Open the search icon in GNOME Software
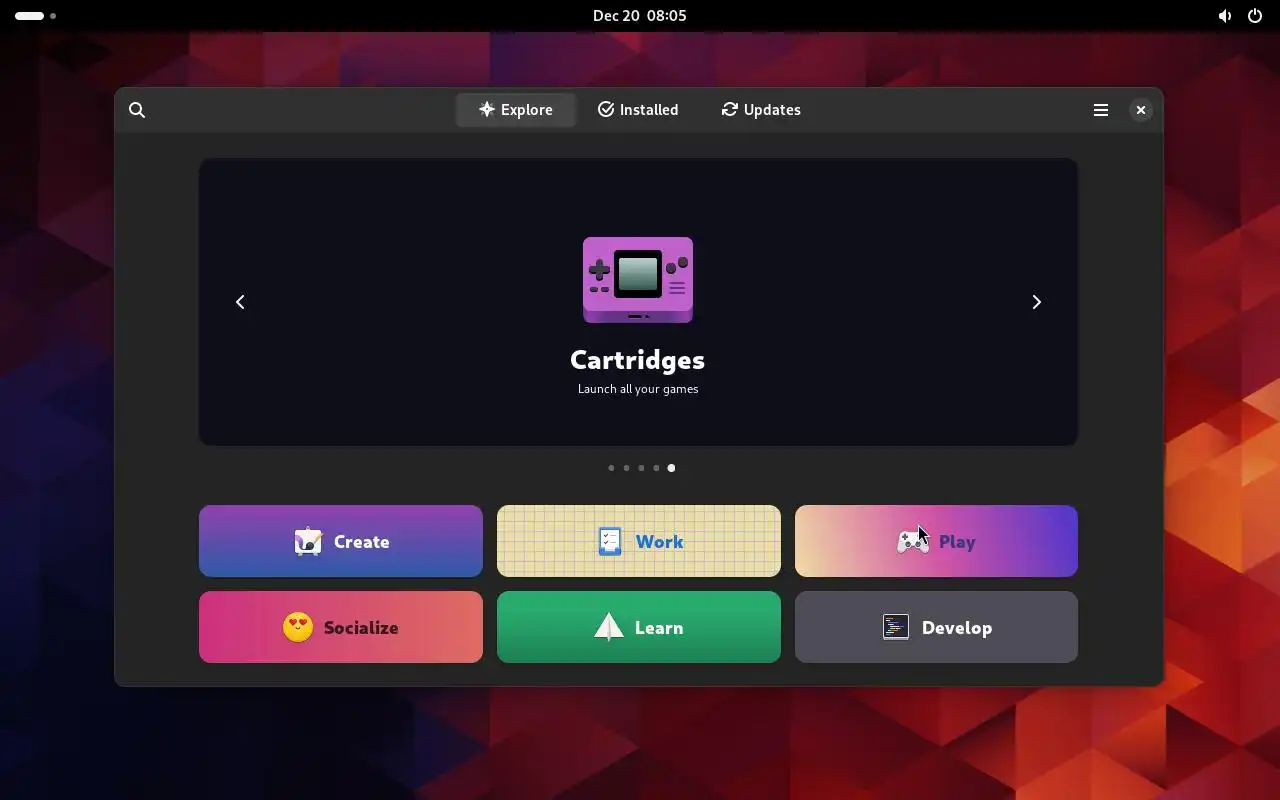Viewport: 1280px width, 800px height. [137, 110]
